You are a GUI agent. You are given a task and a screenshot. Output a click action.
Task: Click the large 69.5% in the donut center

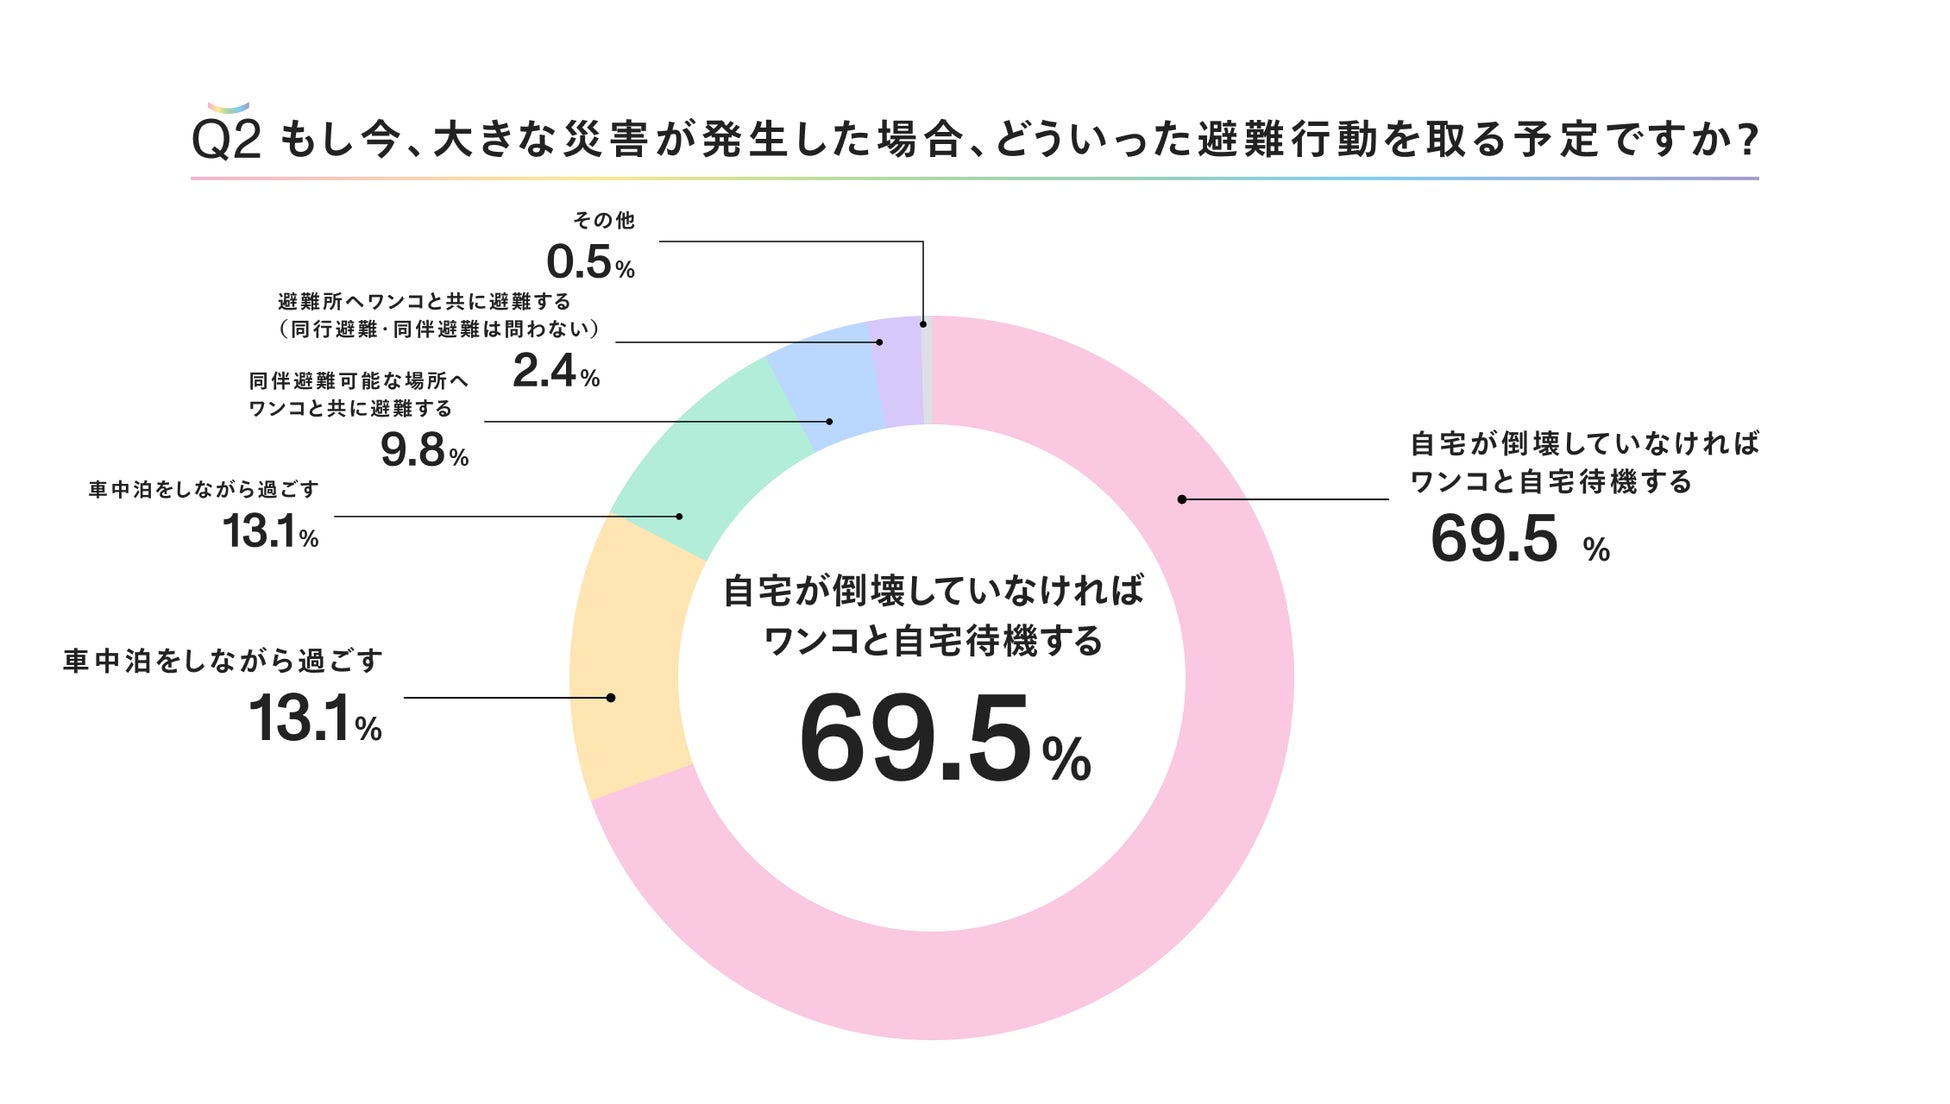[943, 741]
